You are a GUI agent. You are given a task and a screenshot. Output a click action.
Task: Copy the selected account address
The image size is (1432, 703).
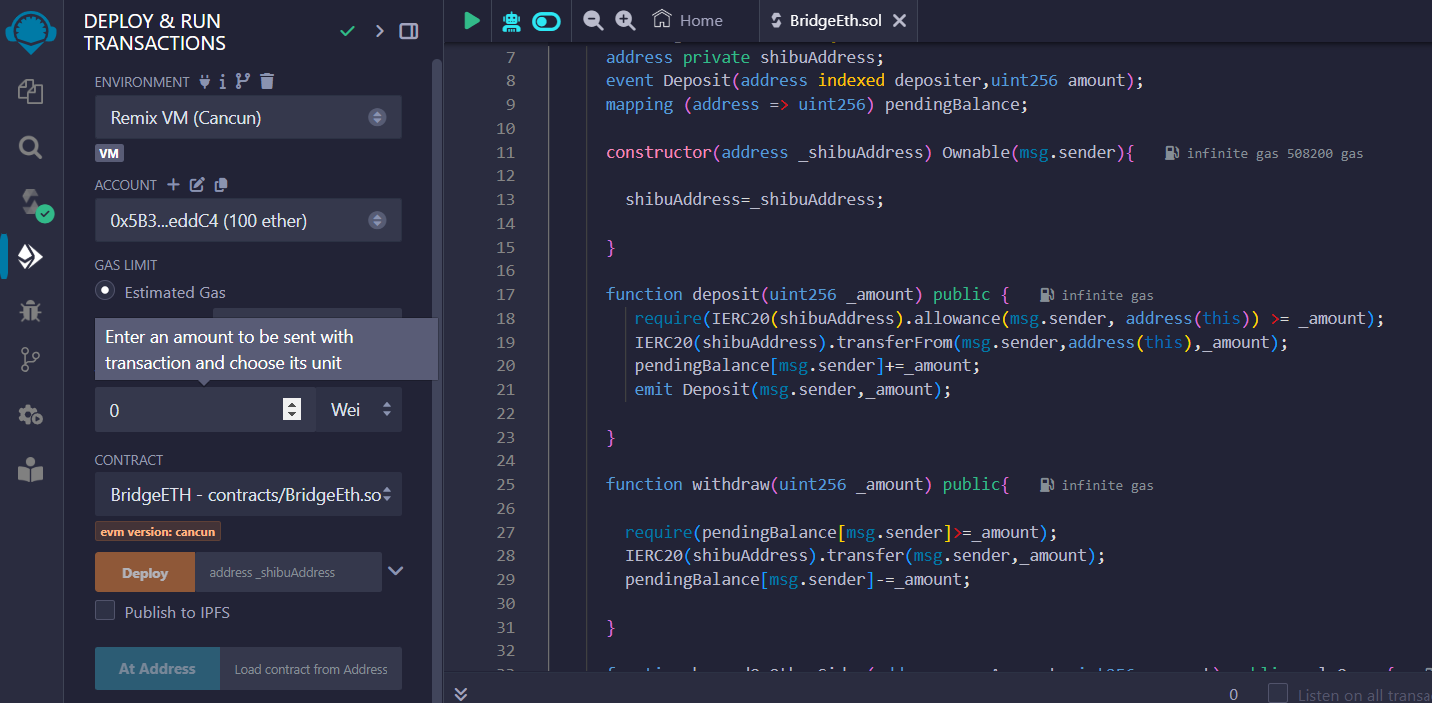click(221, 185)
